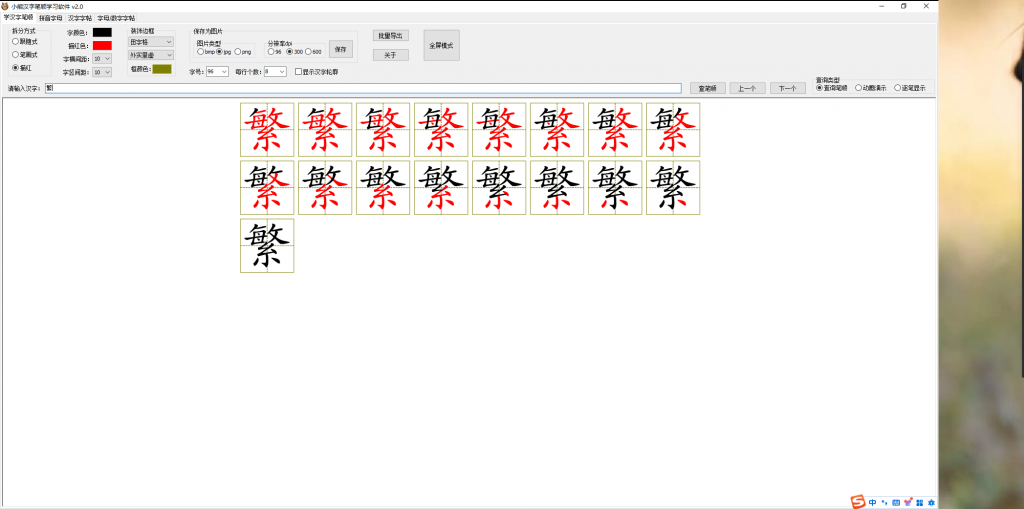
Task: Select 查询笔顺 query type
Action: click(x=832, y=88)
